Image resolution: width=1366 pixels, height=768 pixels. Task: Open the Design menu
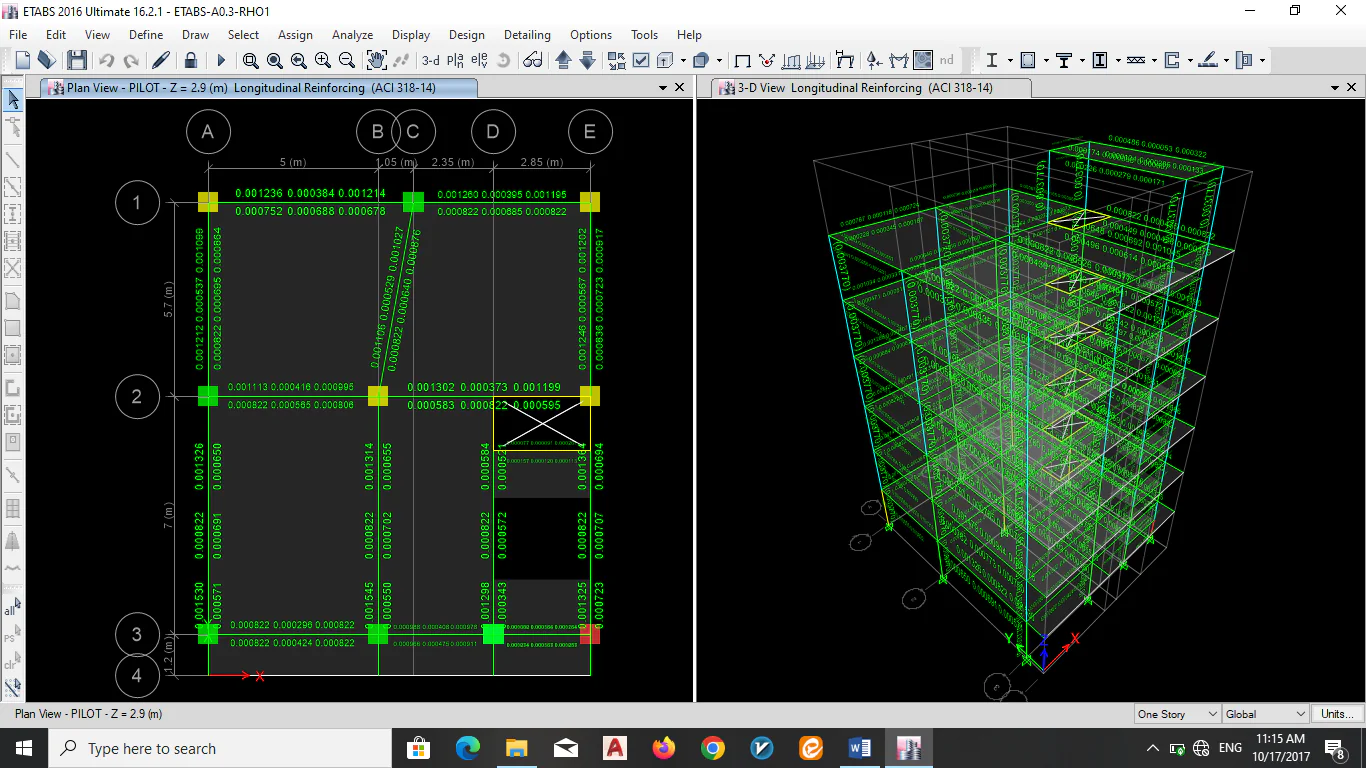click(x=466, y=35)
